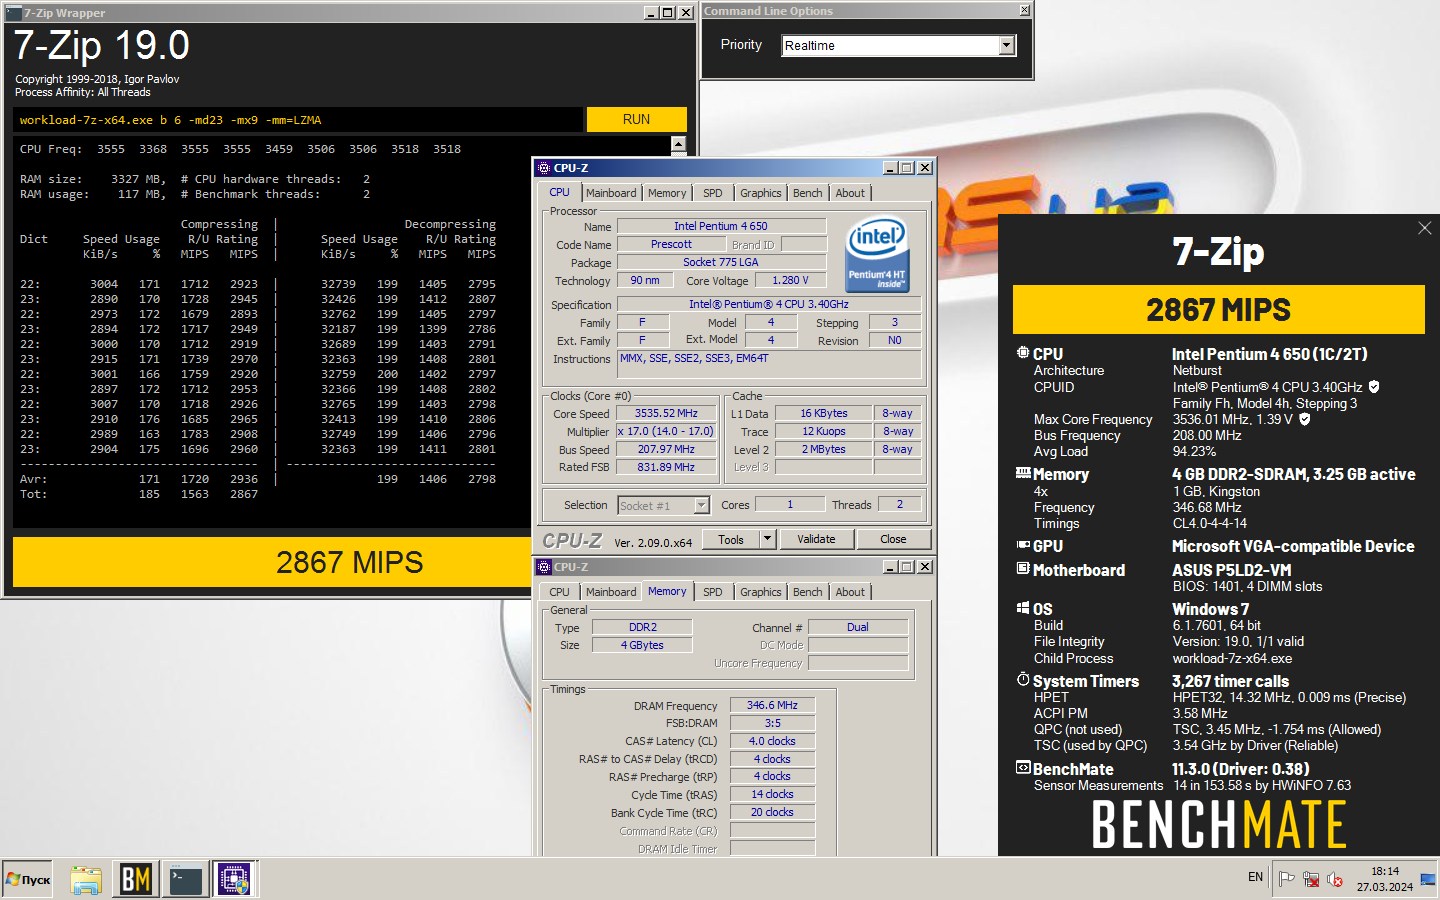Switch to Mainboard tab in upper CPU-Z window
Viewport: 1440px width, 900px height.
click(611, 193)
